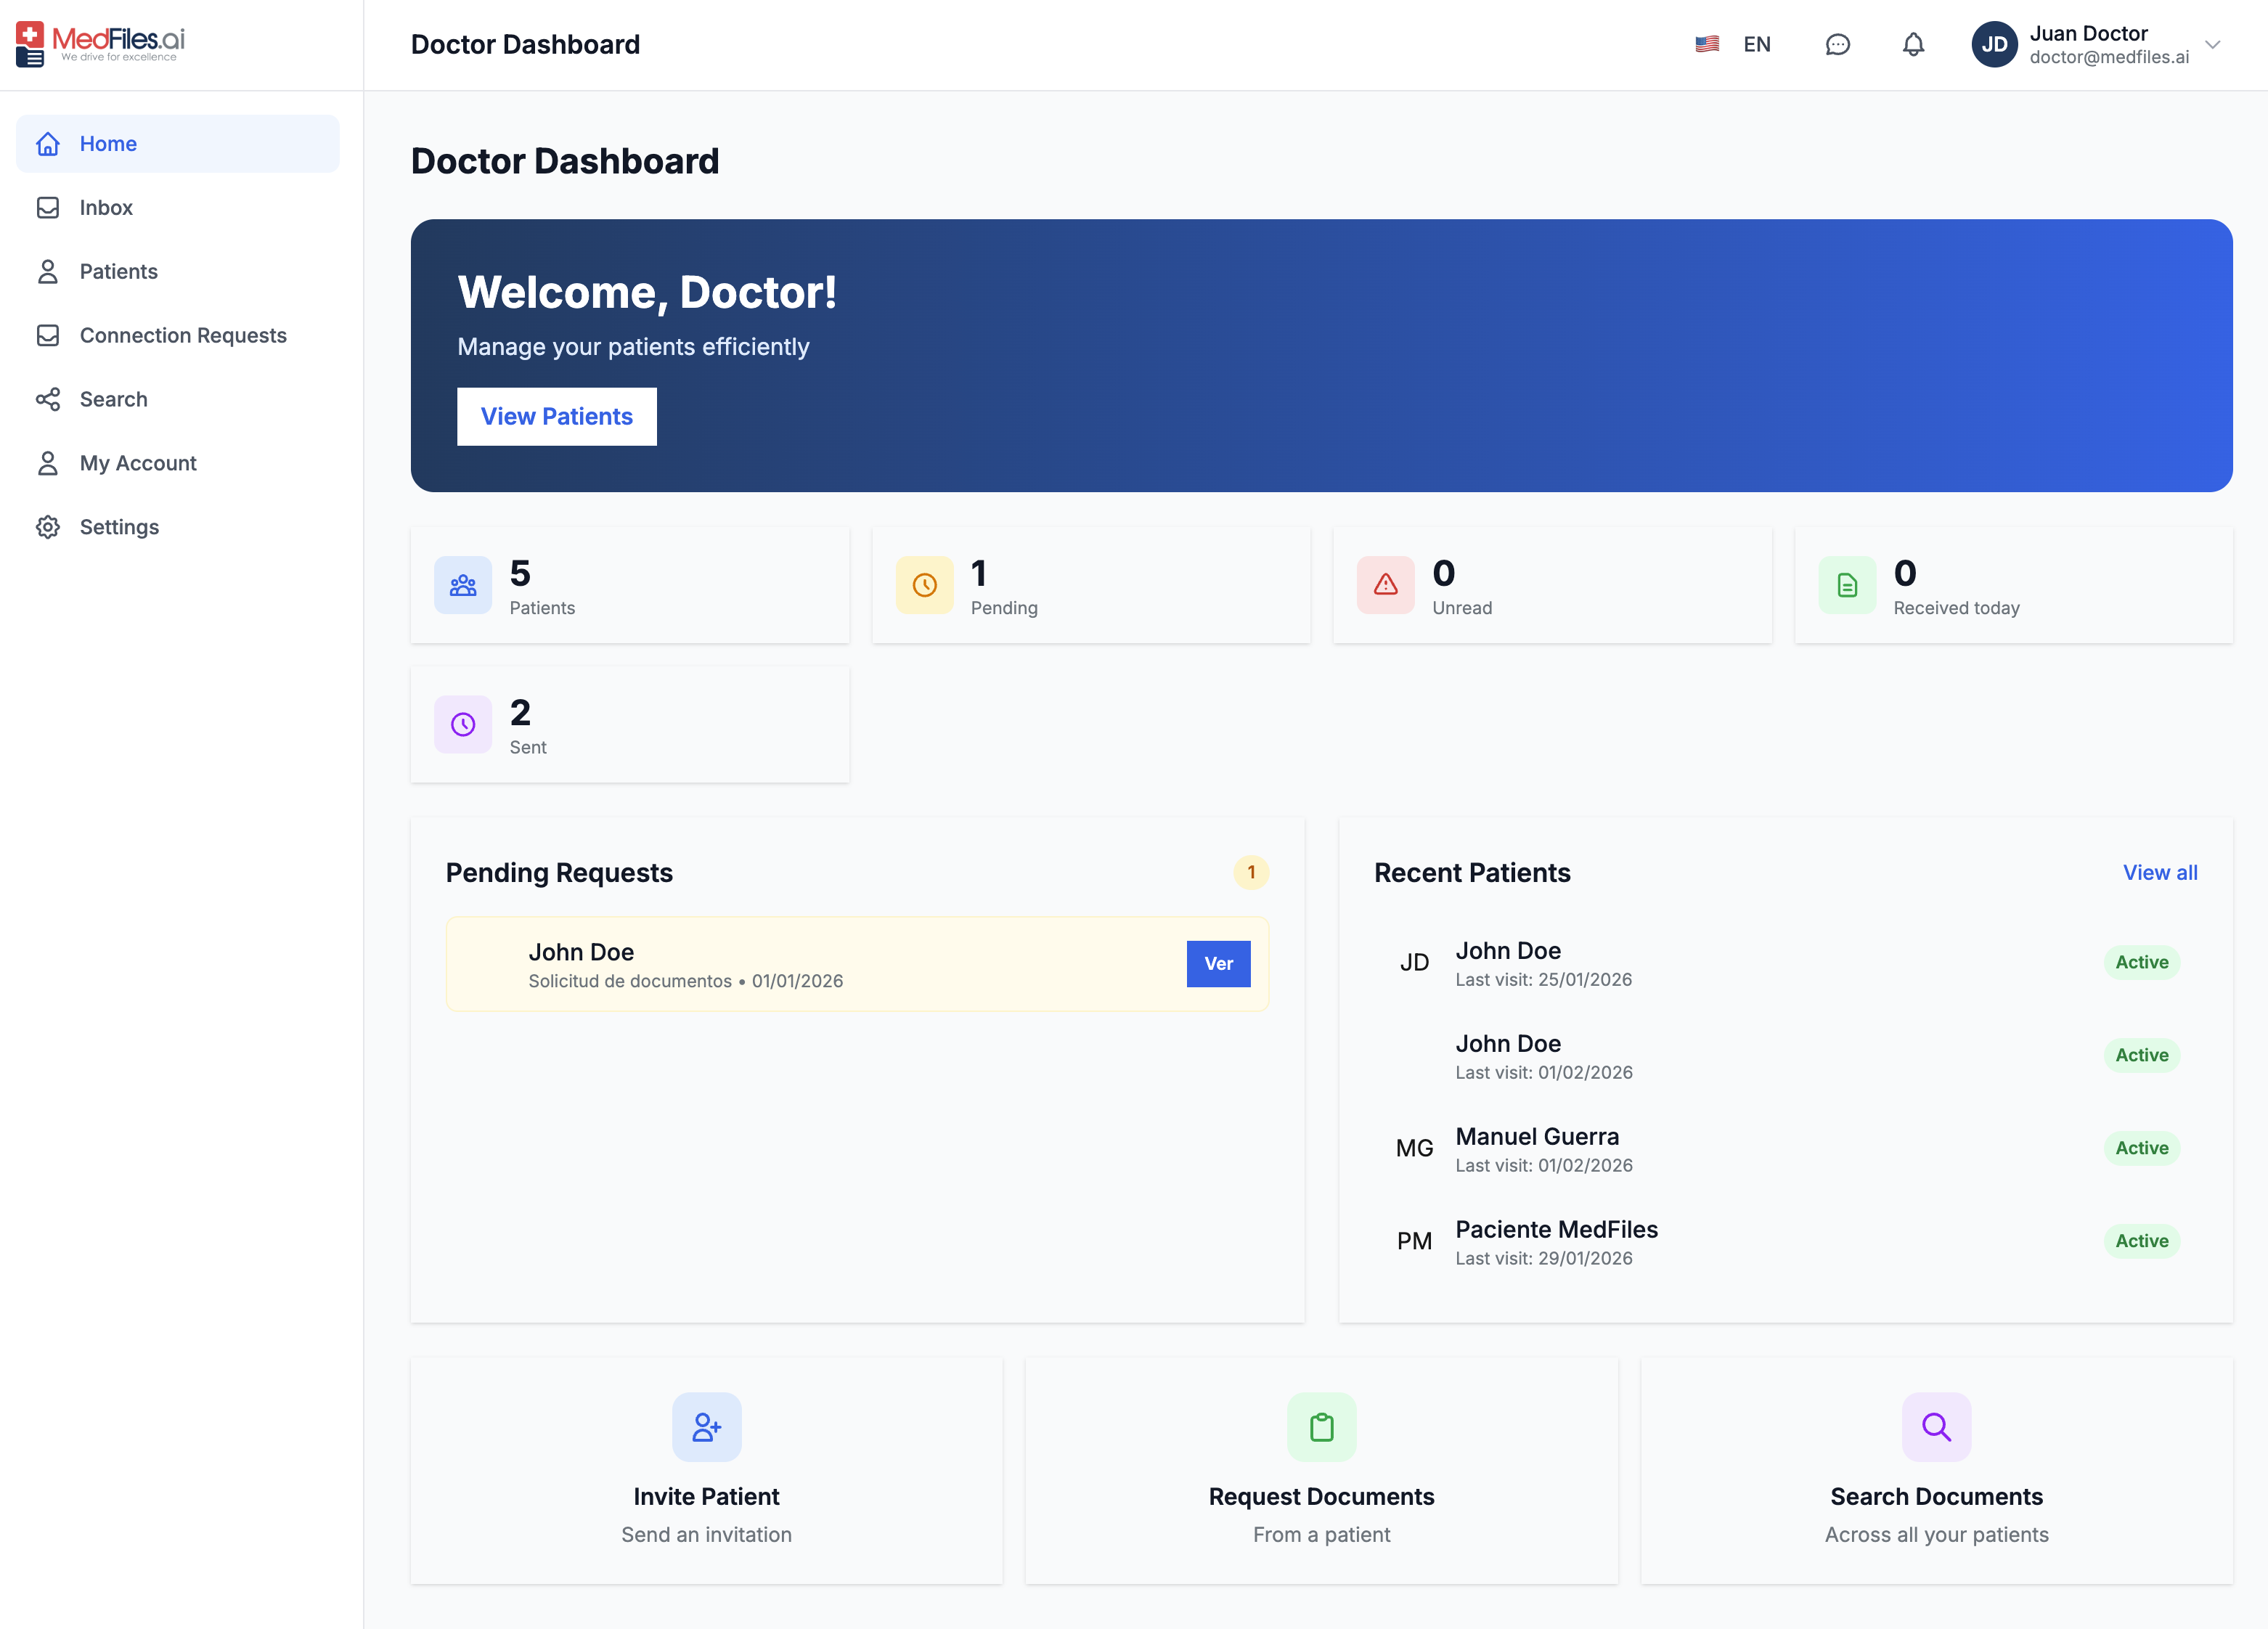Click Active badge for Manuel Guerra

(x=2141, y=1148)
